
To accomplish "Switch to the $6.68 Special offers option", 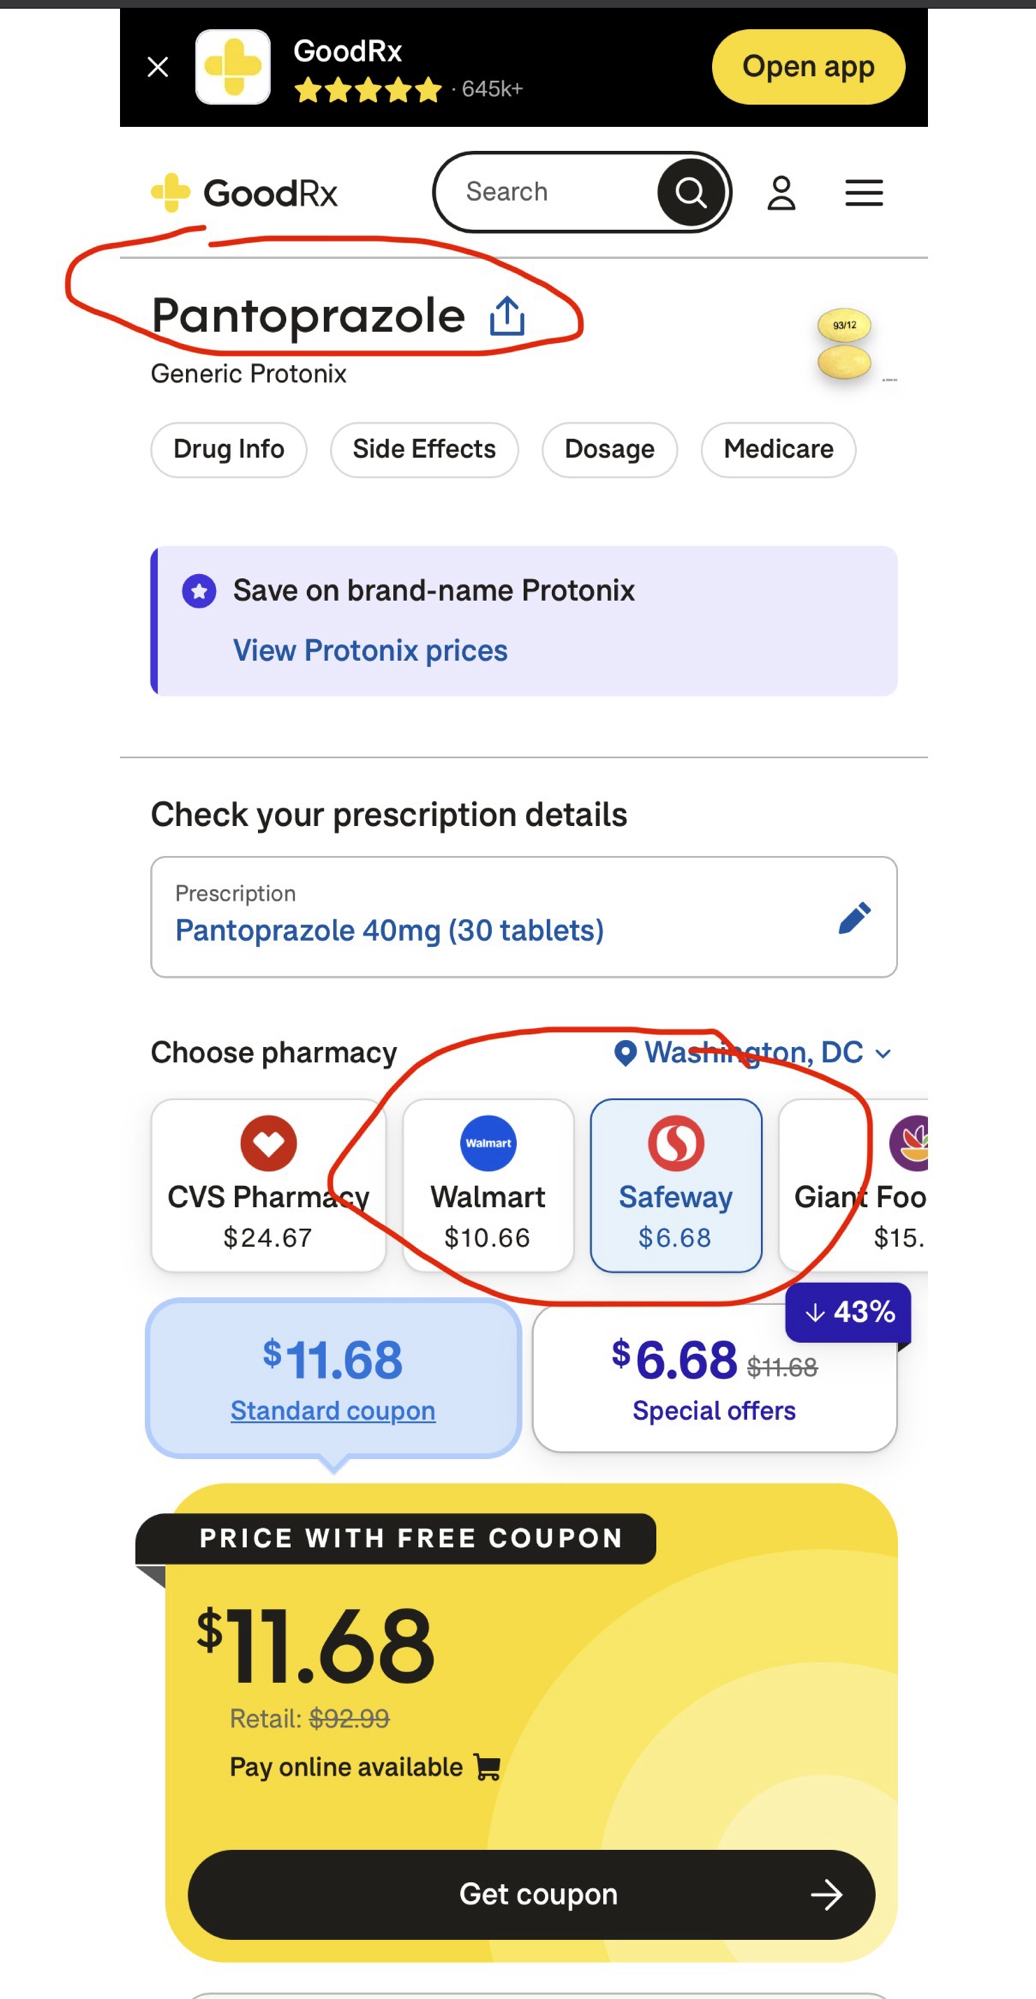I will click(714, 1379).
